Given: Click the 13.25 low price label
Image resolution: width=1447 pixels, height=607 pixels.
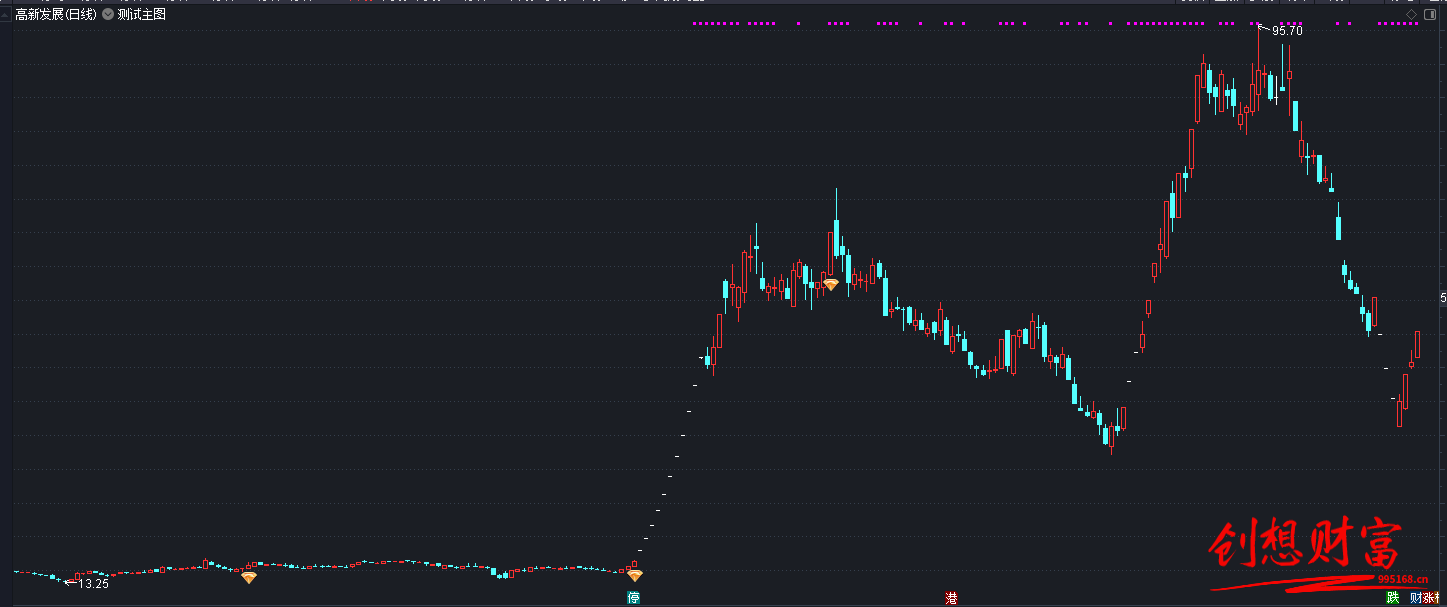Looking at the screenshot, I should tap(93, 583).
